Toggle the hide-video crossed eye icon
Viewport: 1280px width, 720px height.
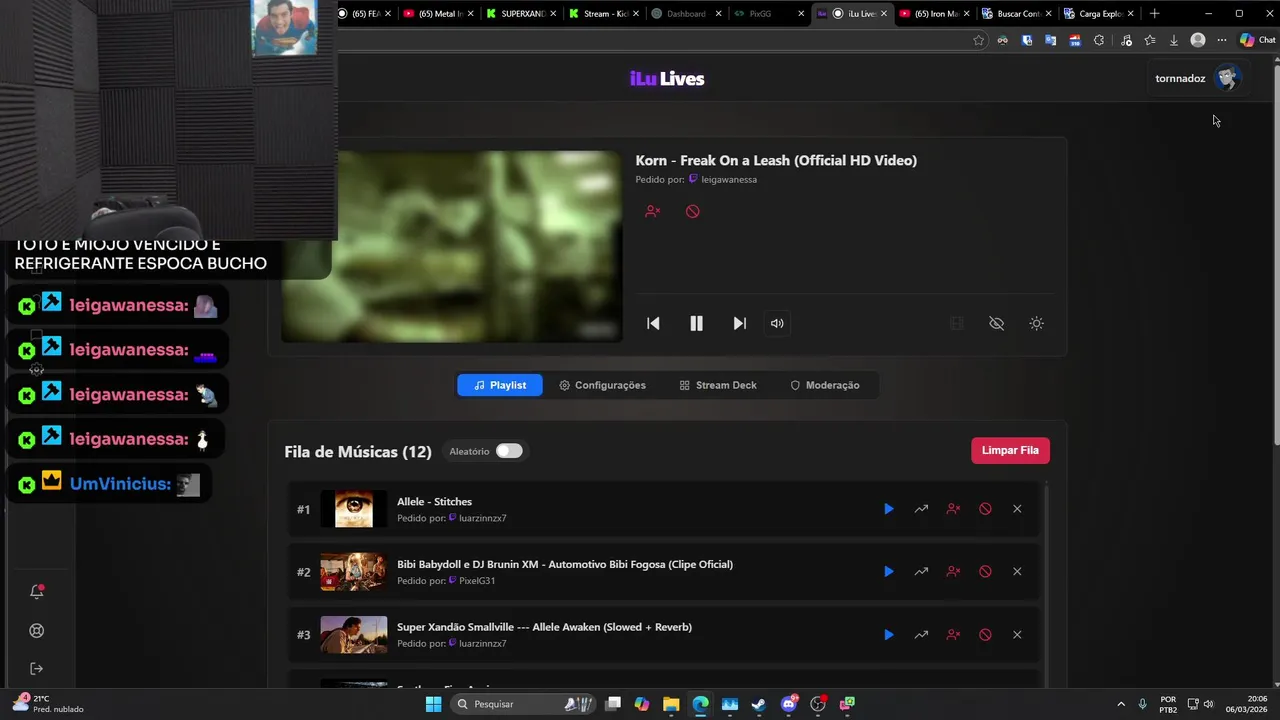point(996,323)
